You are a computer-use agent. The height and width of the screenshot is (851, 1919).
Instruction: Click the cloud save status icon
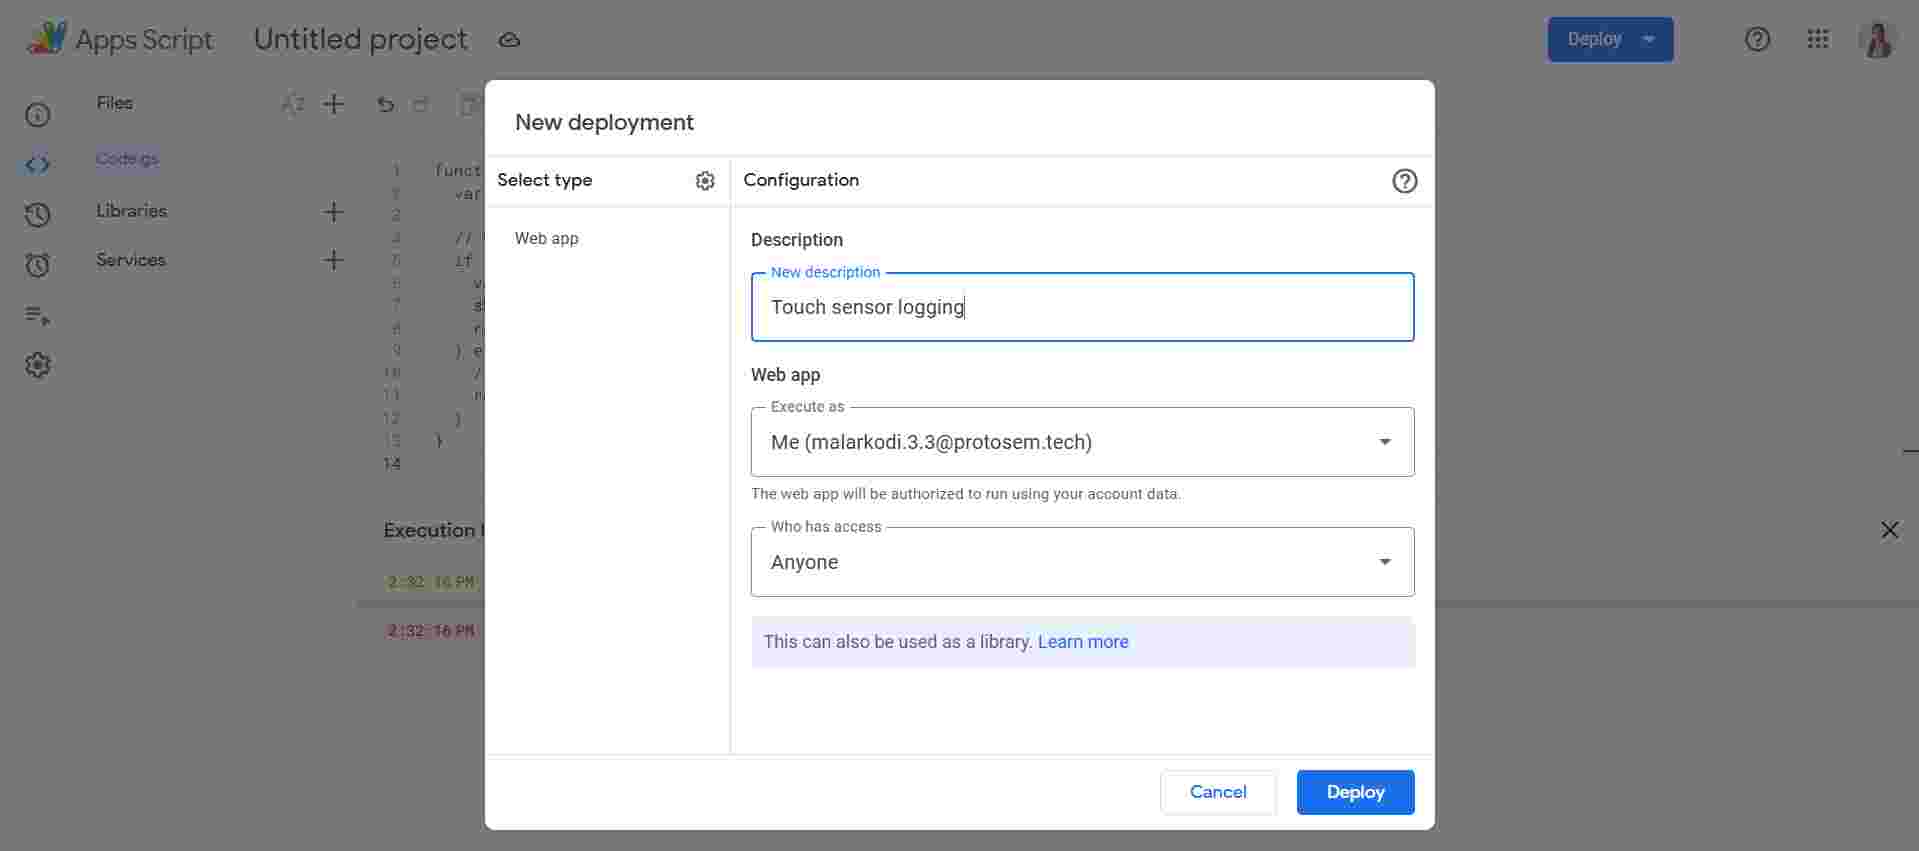[x=509, y=40]
